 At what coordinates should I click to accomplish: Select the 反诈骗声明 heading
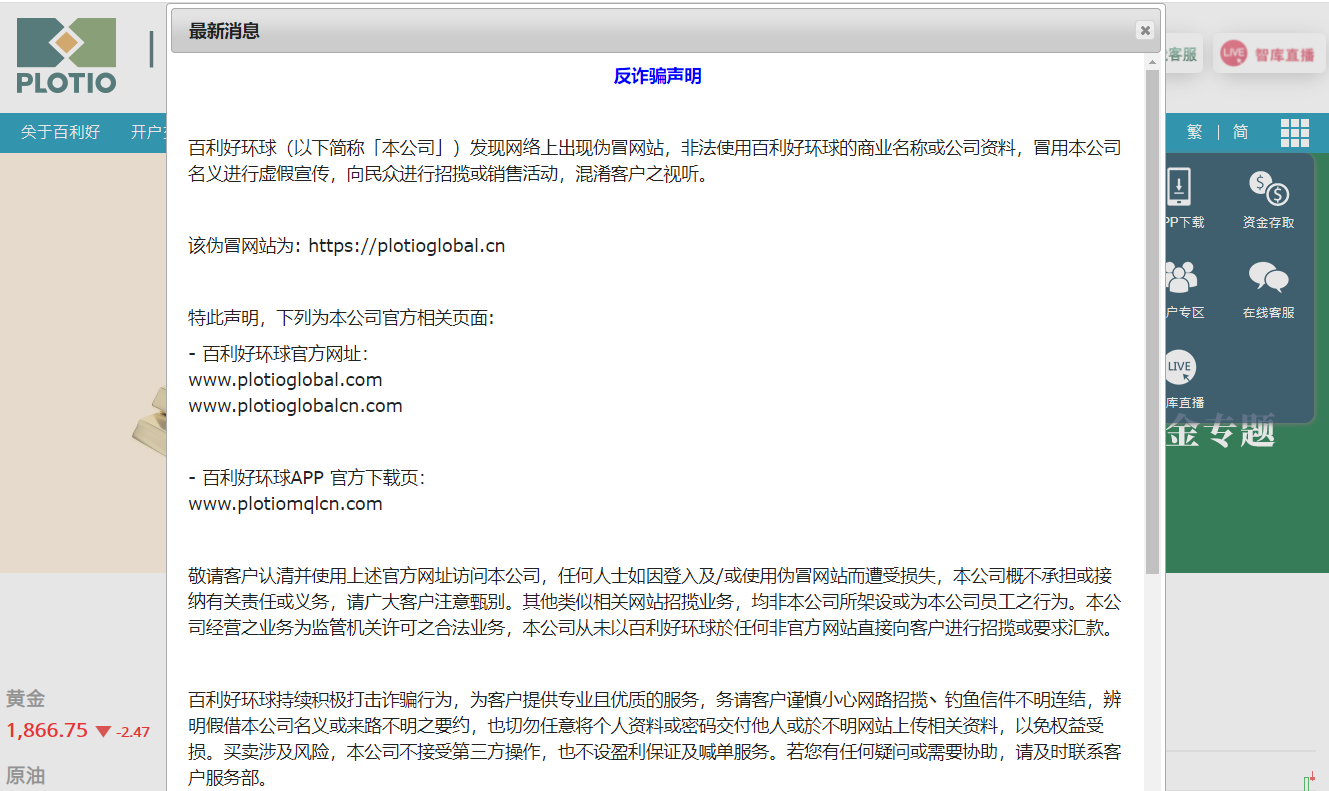click(657, 76)
